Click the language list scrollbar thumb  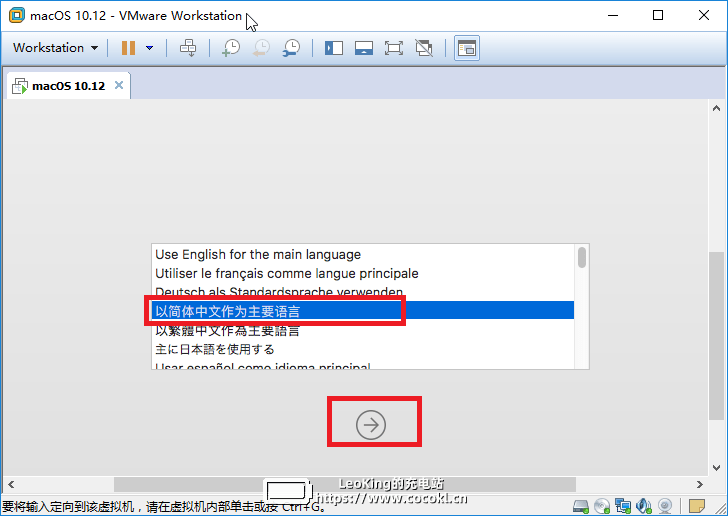(582, 257)
